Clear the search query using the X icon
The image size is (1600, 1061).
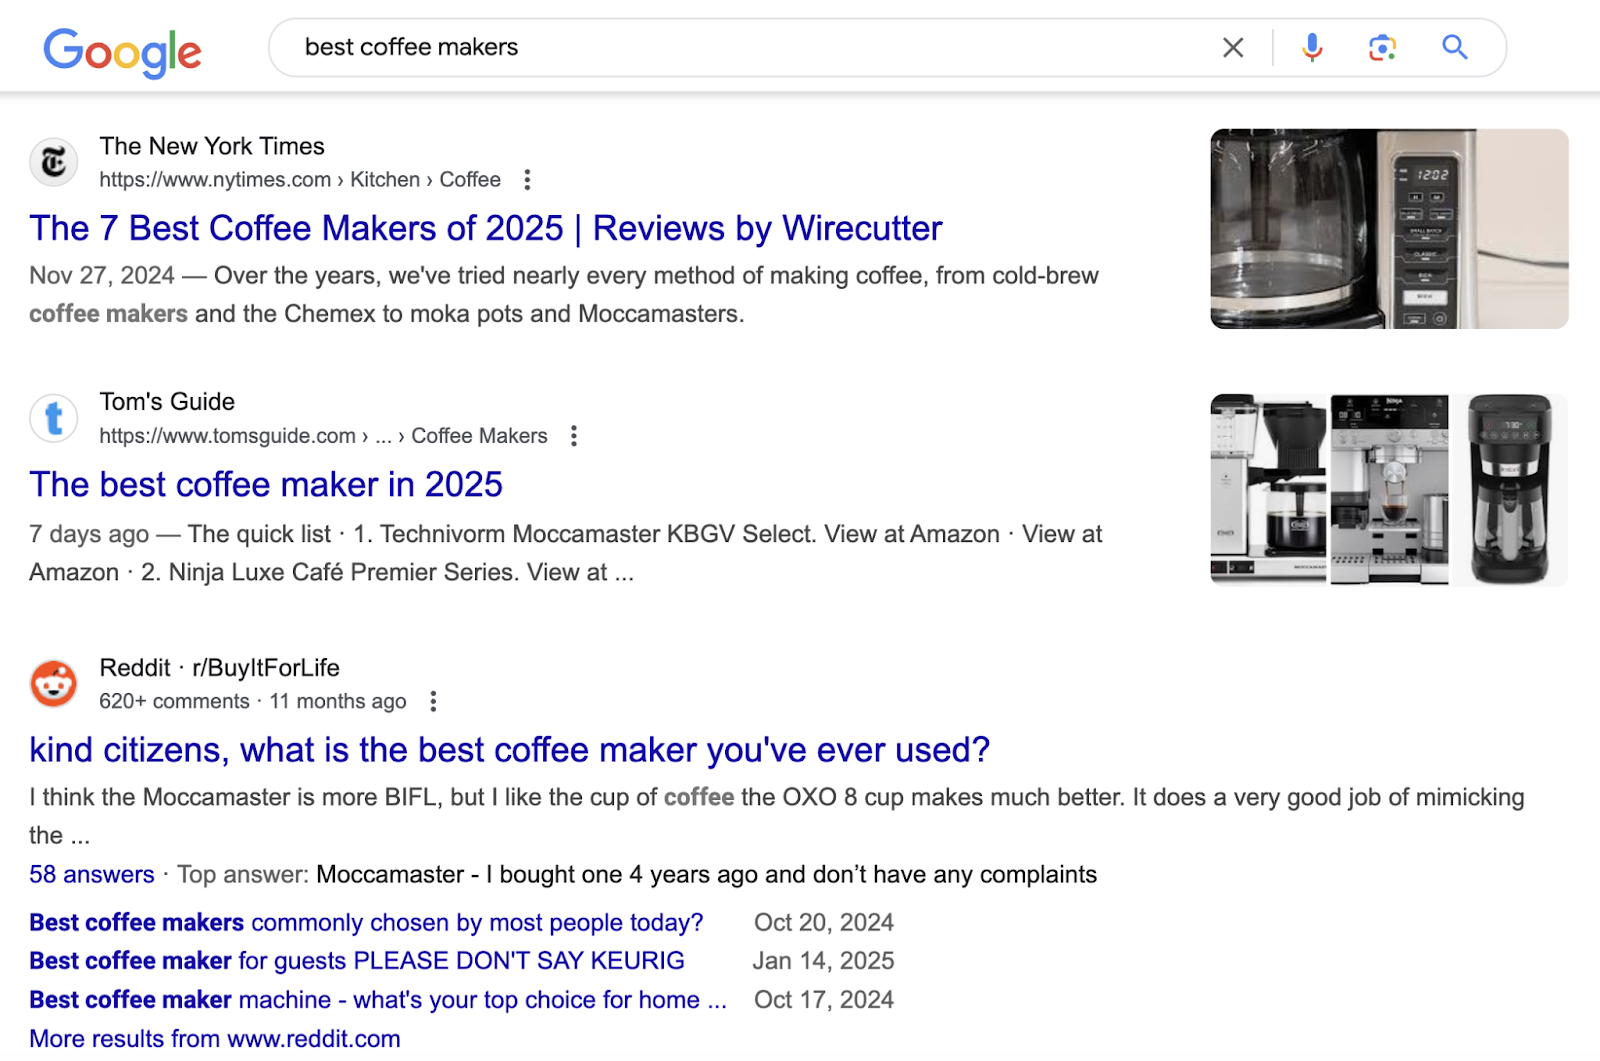pos(1232,46)
